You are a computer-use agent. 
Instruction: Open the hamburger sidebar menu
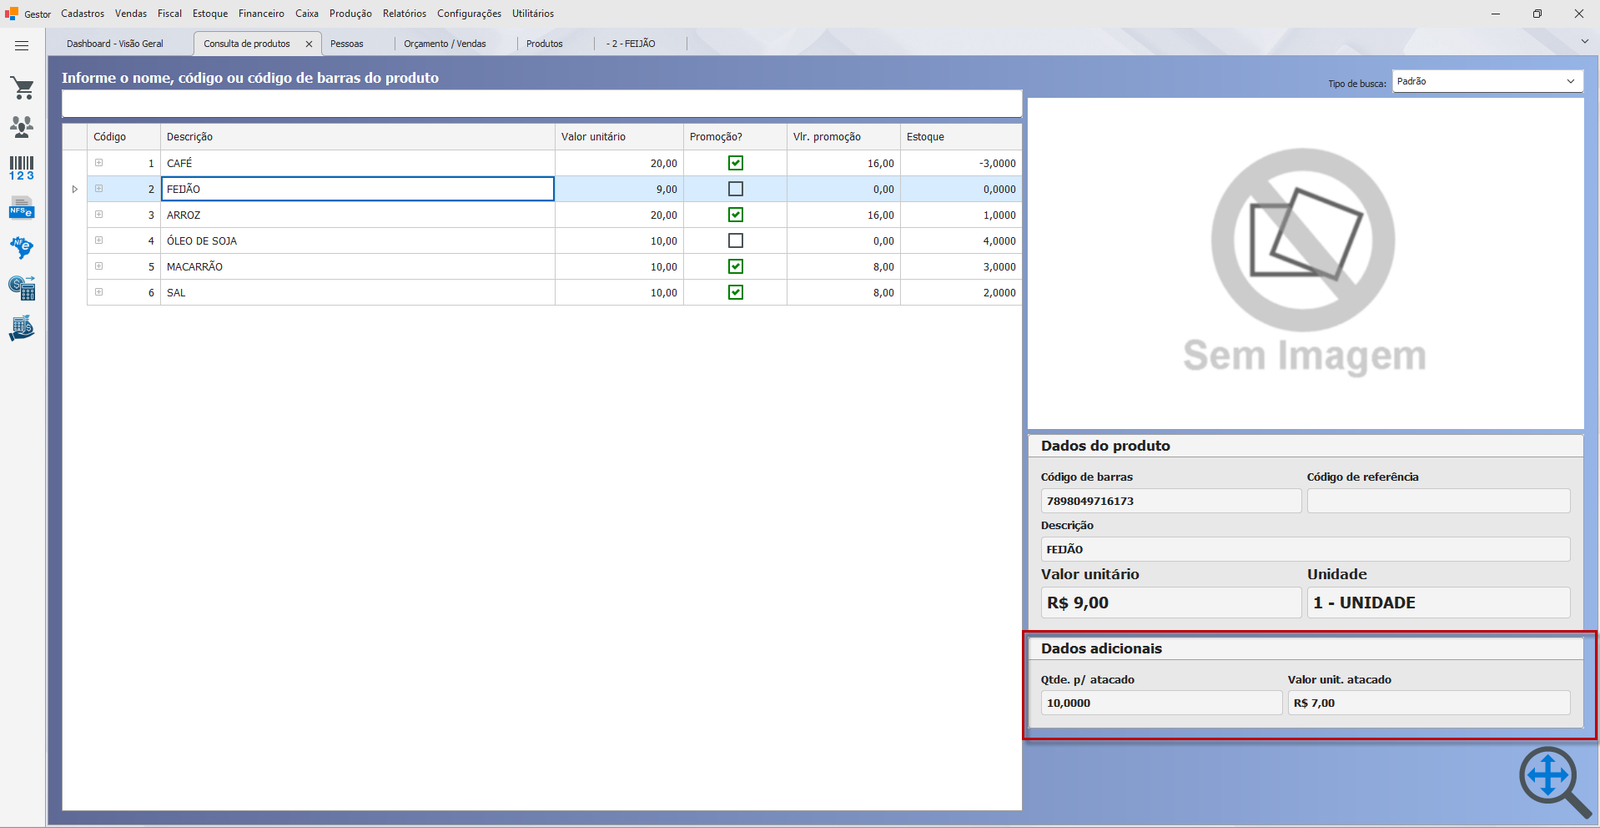tap(21, 46)
